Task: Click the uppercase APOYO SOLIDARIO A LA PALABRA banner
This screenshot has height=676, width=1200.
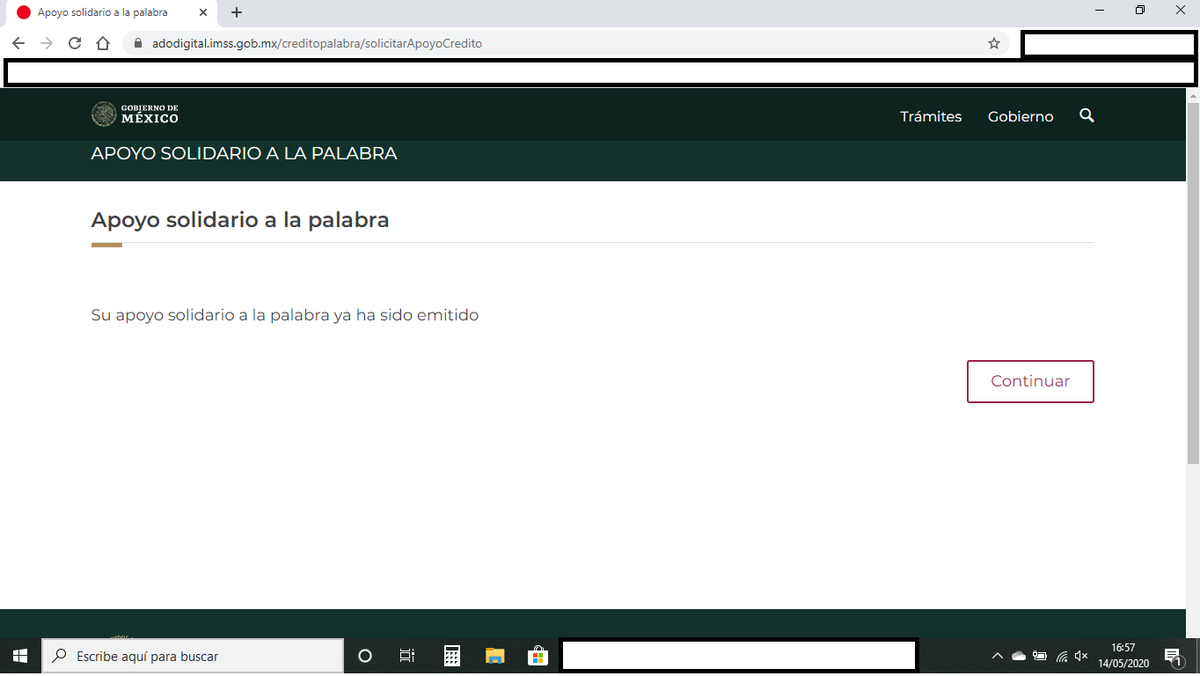Action: click(x=244, y=154)
